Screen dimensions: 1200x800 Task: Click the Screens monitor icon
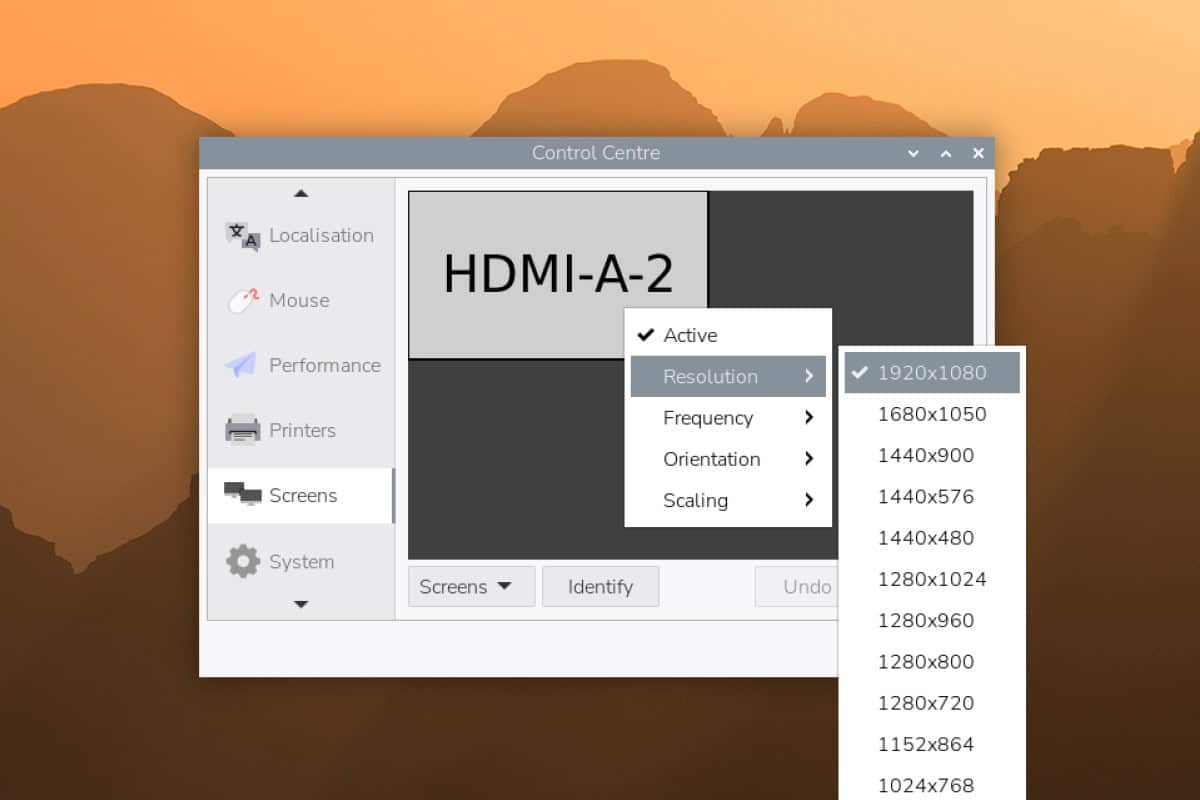click(x=242, y=494)
